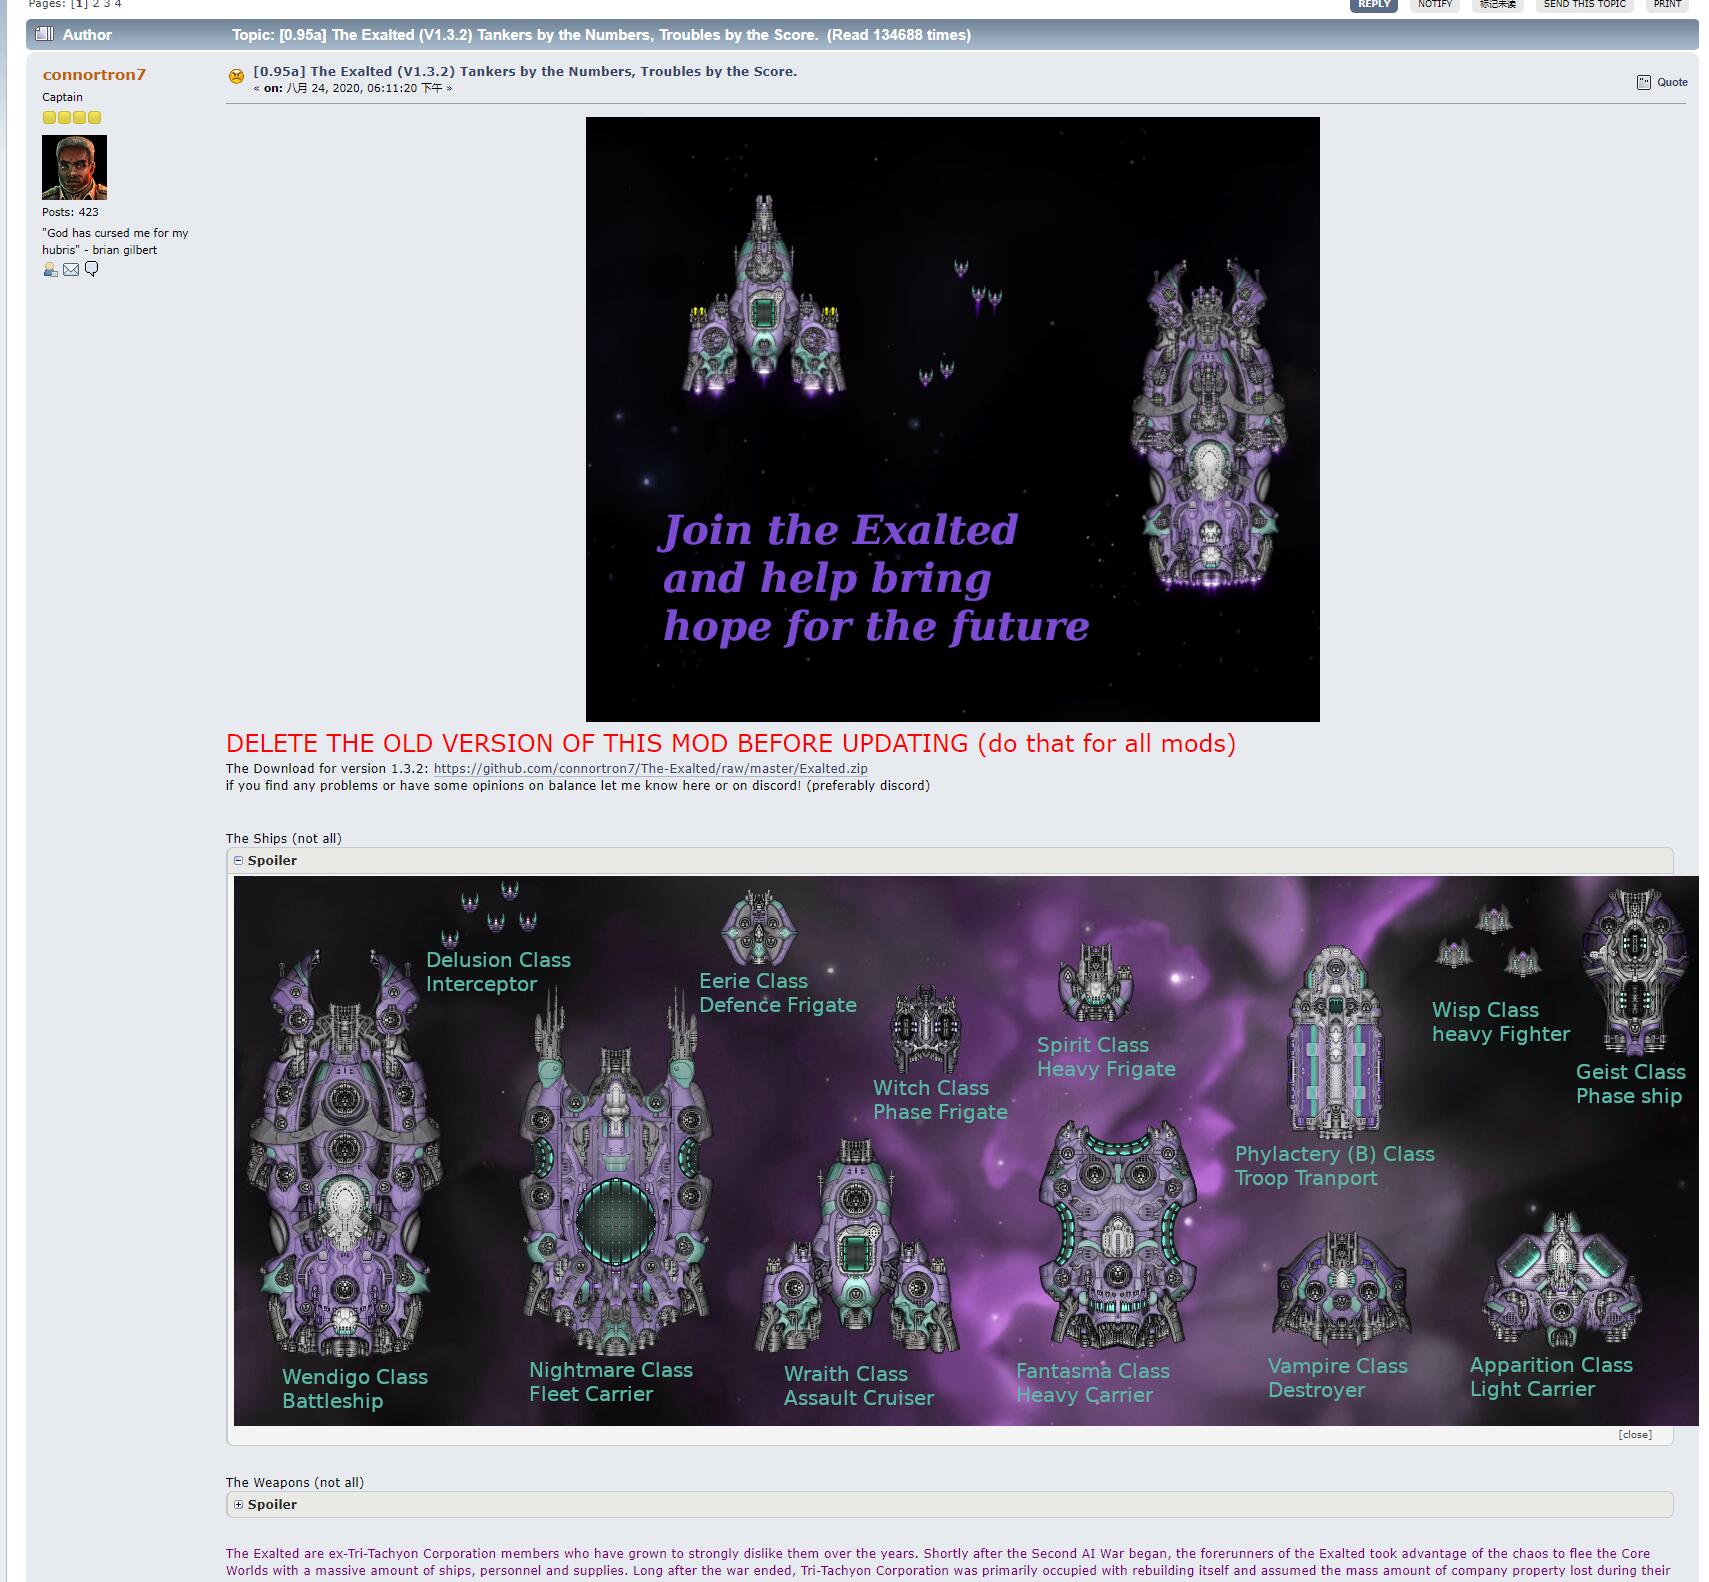Viewport: 1709px width, 1582px height.
Task: Click the Quote icon on the post
Action: pos(1644,83)
